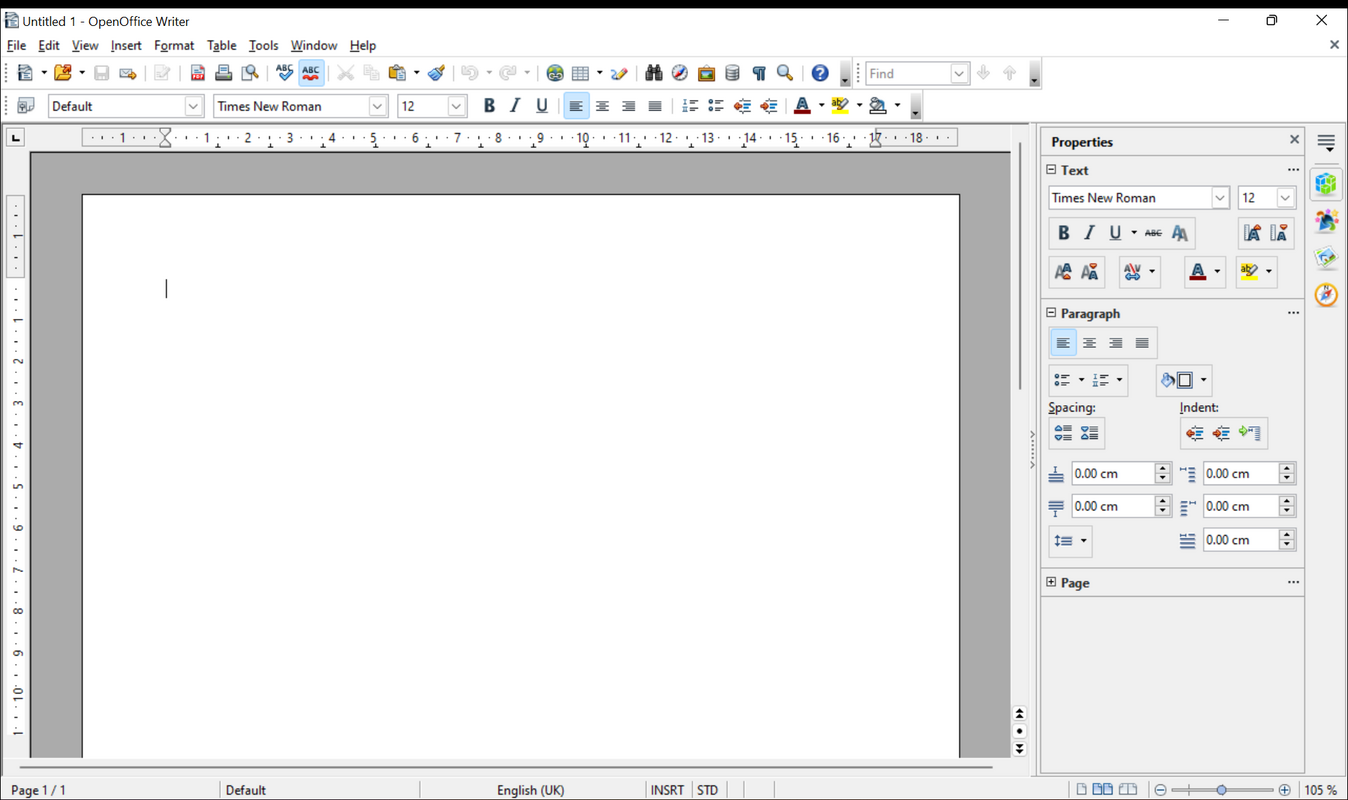Open sidebar font name dropdown
Viewport: 1348px width, 800px height.
coord(1220,198)
